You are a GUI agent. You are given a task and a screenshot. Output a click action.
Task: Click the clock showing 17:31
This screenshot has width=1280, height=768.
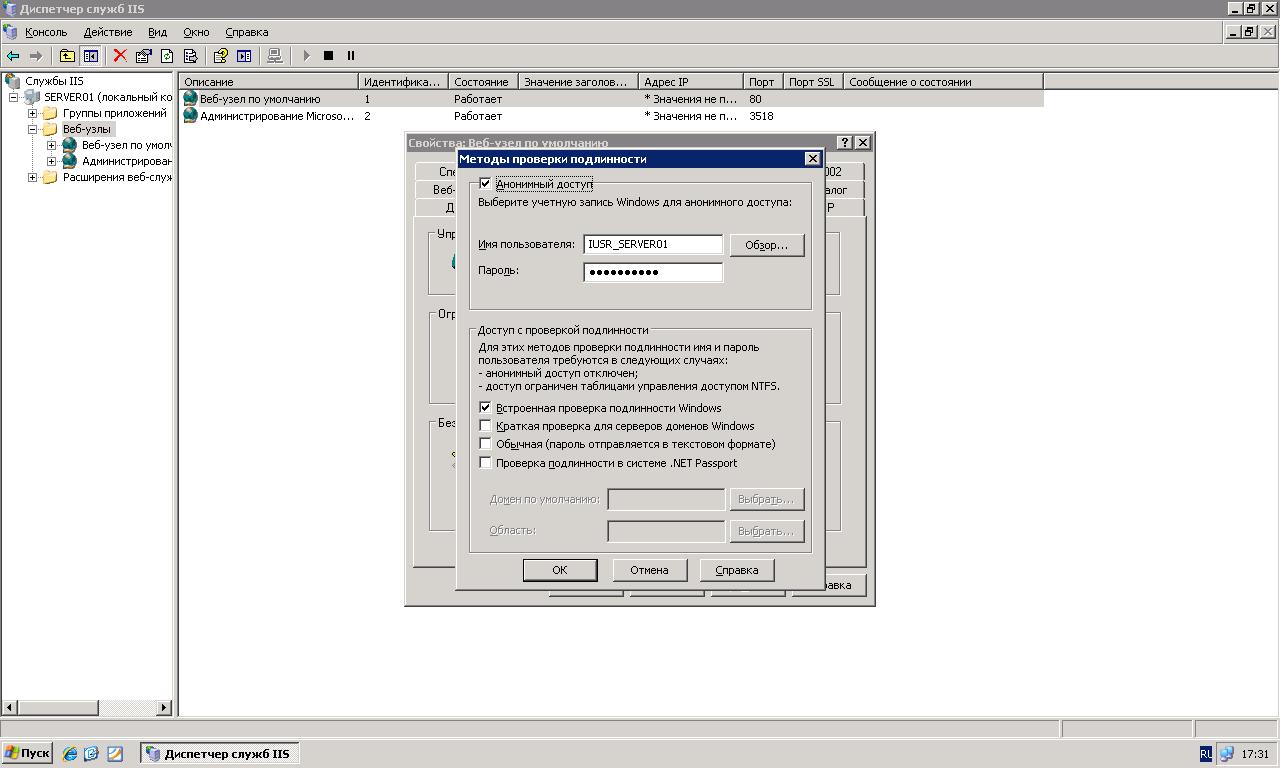[1255, 754]
